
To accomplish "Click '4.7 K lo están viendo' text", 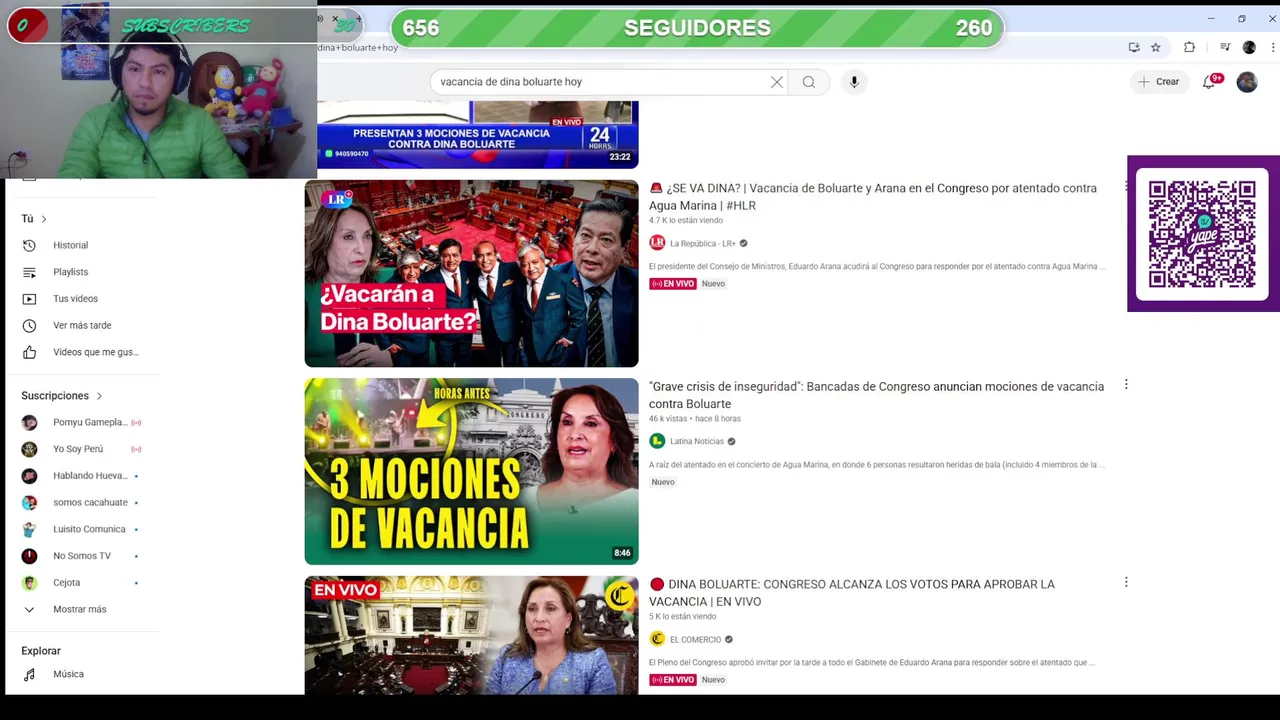I will click(x=685, y=220).
